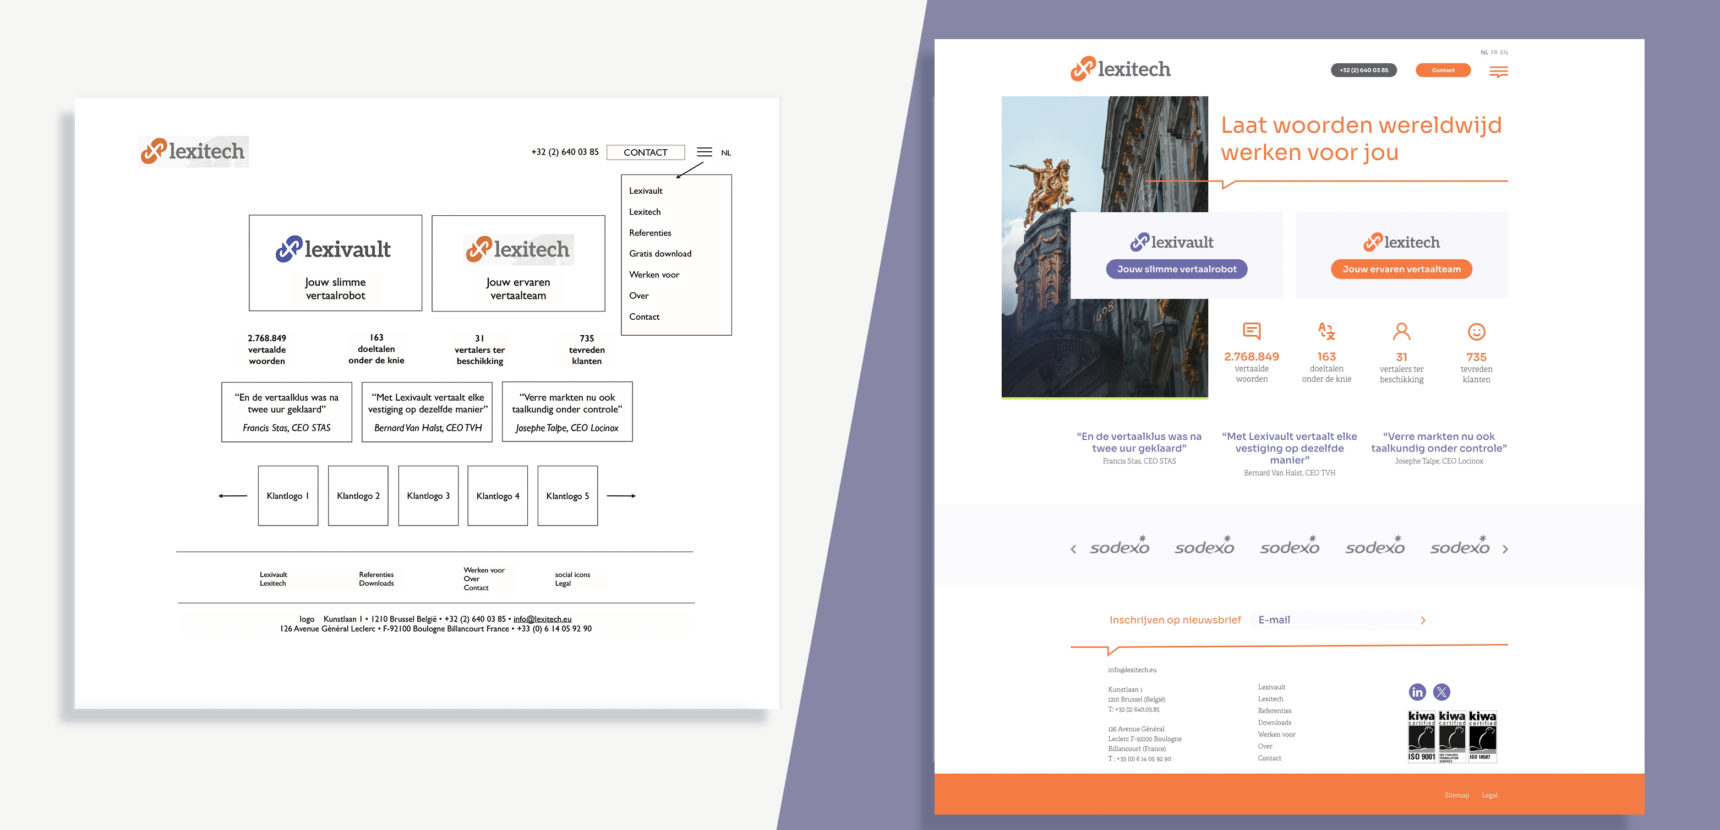Click the orange Jouw ervaren vertaalteam button
Viewport: 1720px width, 830px height.
pos(1401,269)
